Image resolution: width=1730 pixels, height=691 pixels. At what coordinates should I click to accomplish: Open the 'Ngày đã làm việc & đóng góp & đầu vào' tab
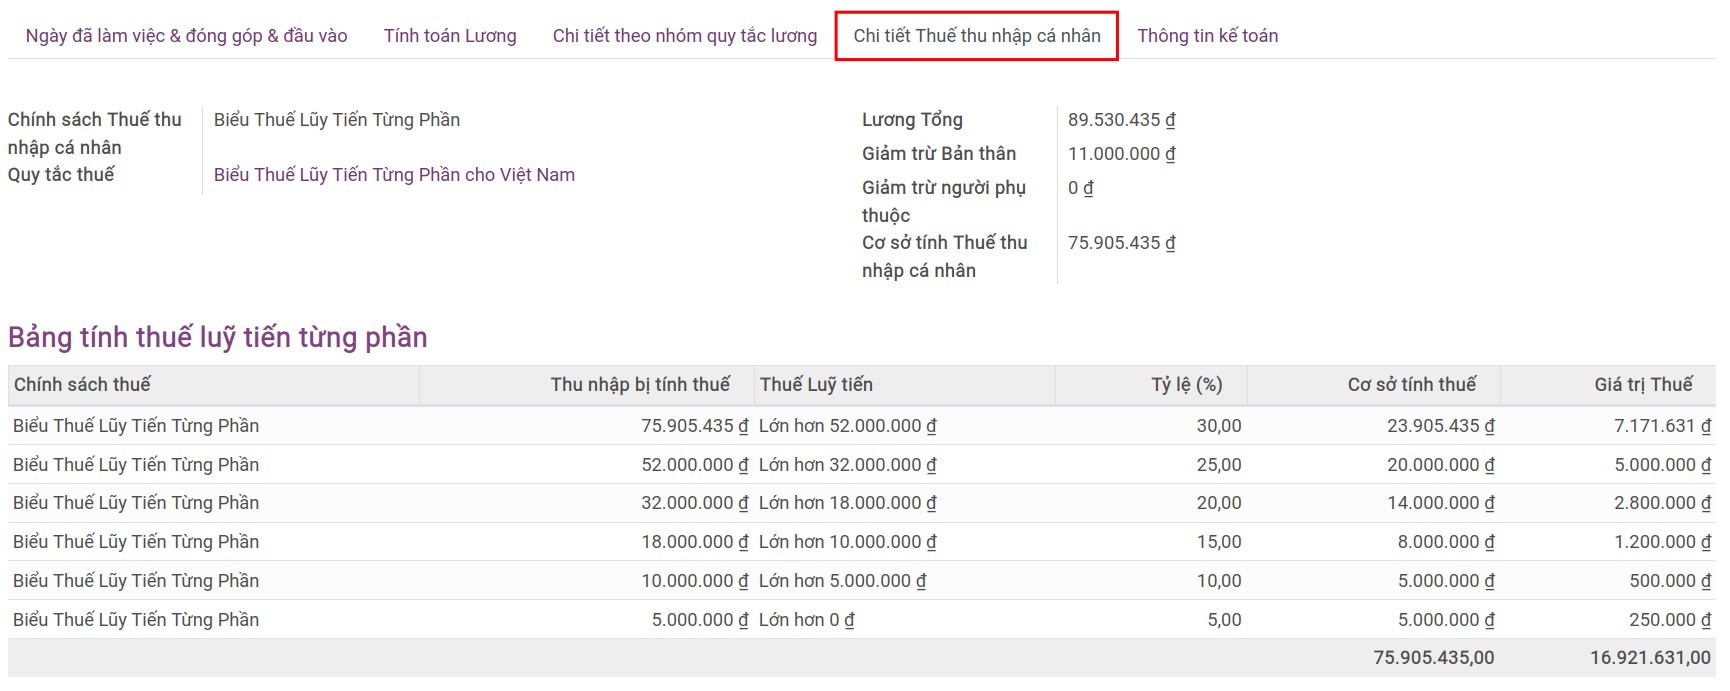(186, 36)
